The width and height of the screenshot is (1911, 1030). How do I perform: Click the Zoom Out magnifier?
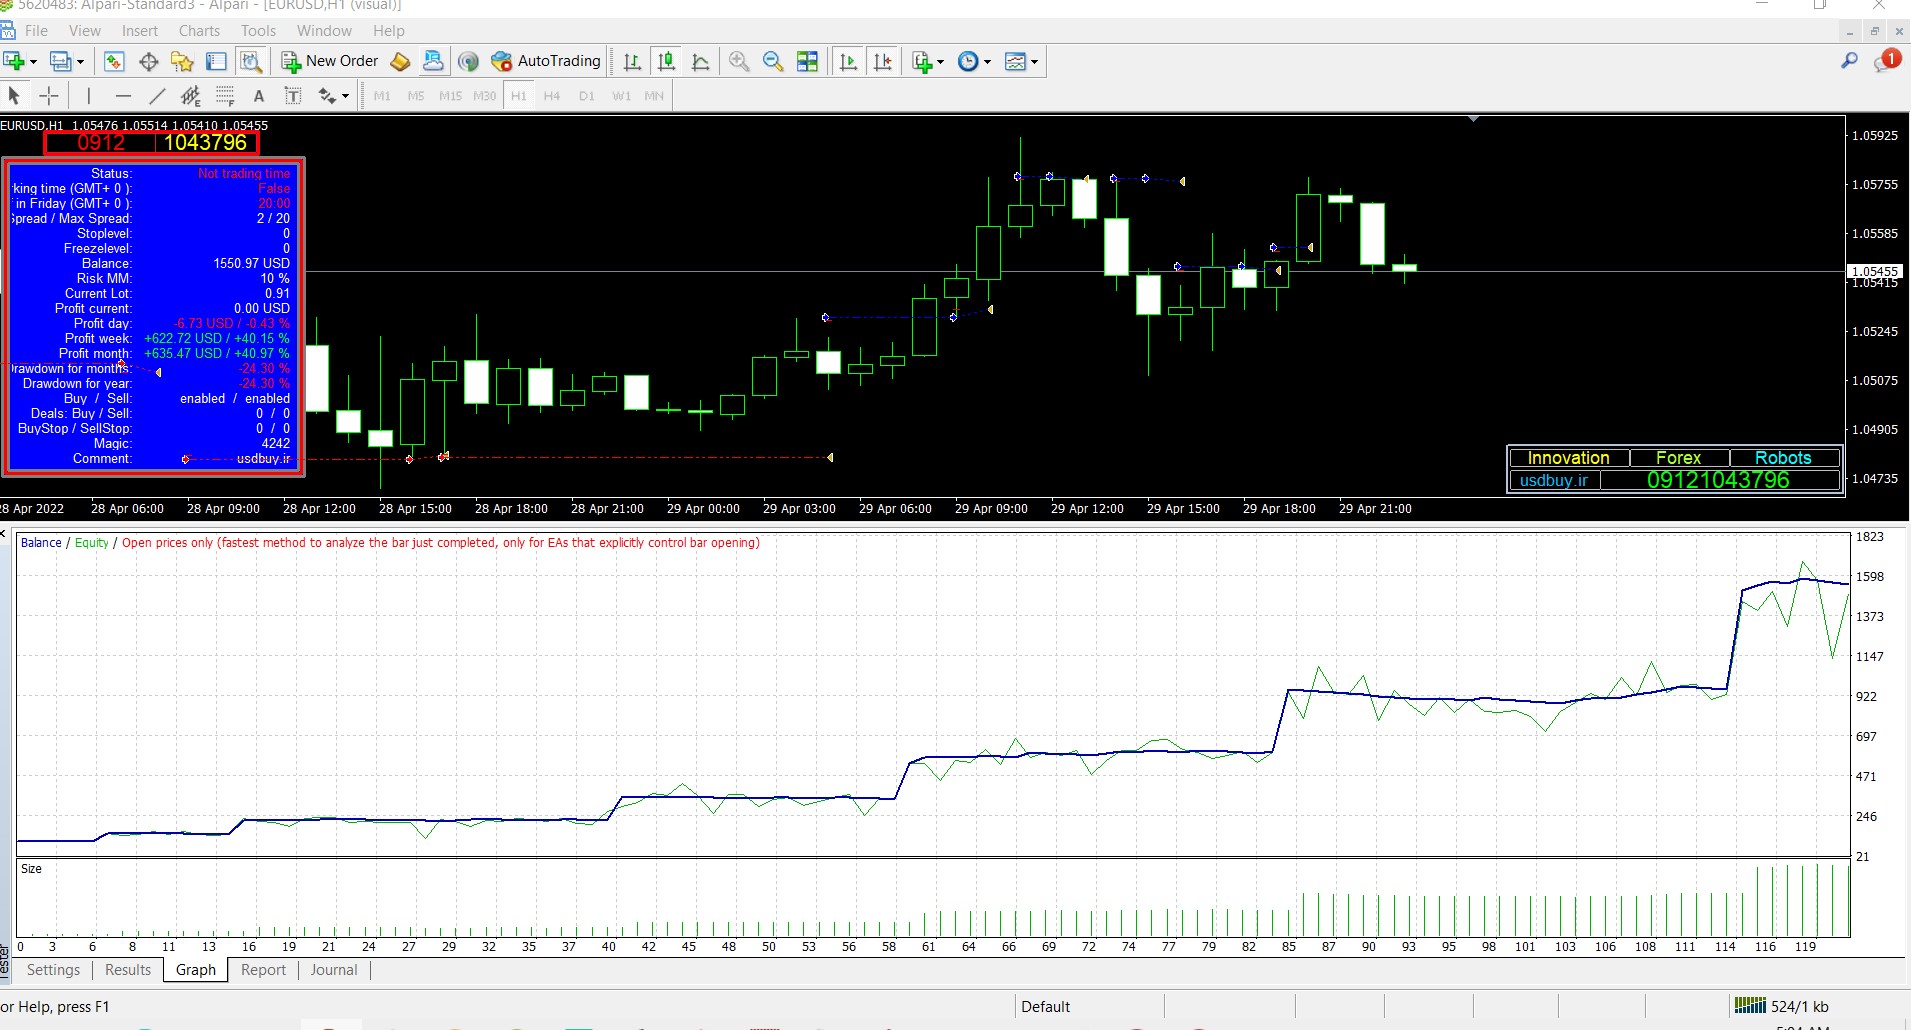point(773,62)
